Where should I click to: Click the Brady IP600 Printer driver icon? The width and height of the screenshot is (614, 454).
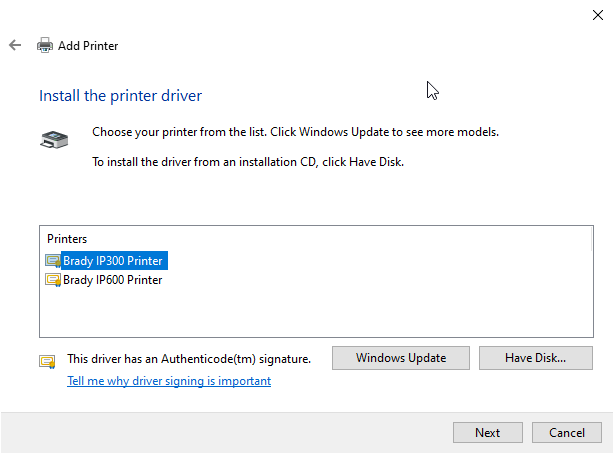click(x=53, y=280)
